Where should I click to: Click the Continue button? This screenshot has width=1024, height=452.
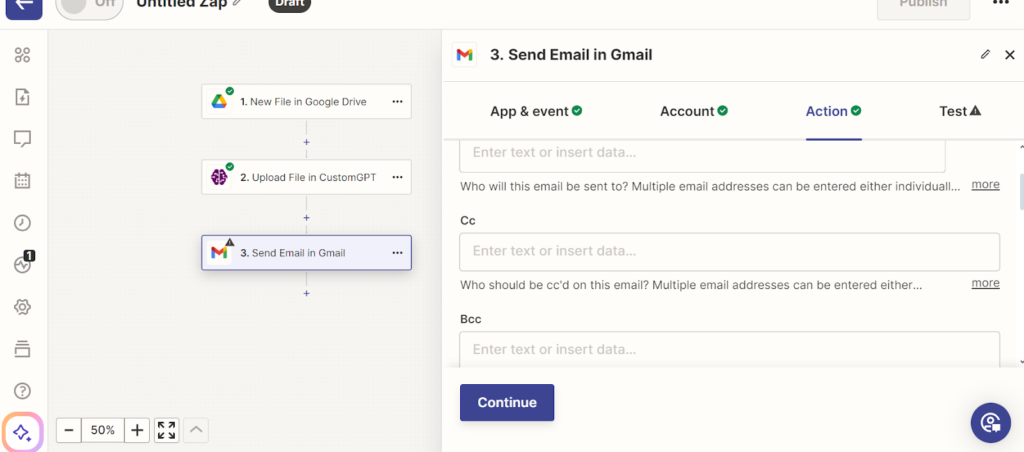(x=507, y=402)
